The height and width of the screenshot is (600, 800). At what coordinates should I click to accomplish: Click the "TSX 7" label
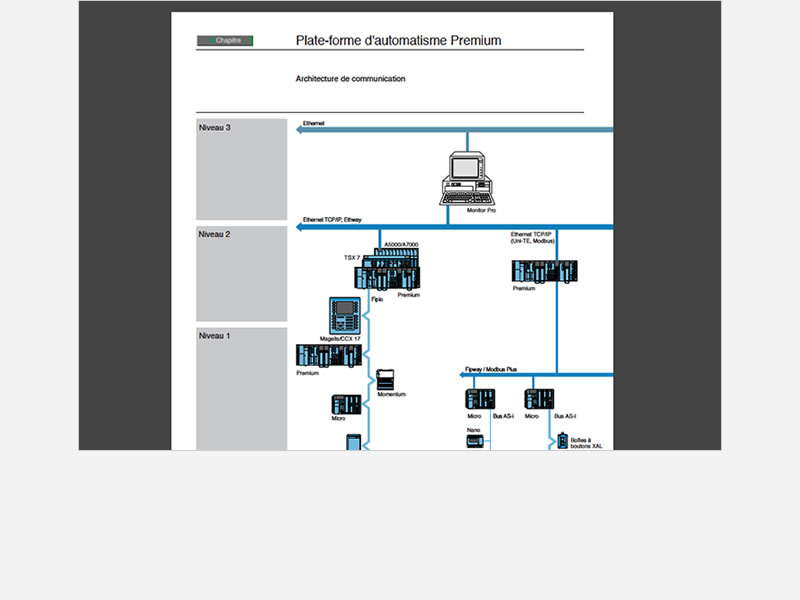352,258
